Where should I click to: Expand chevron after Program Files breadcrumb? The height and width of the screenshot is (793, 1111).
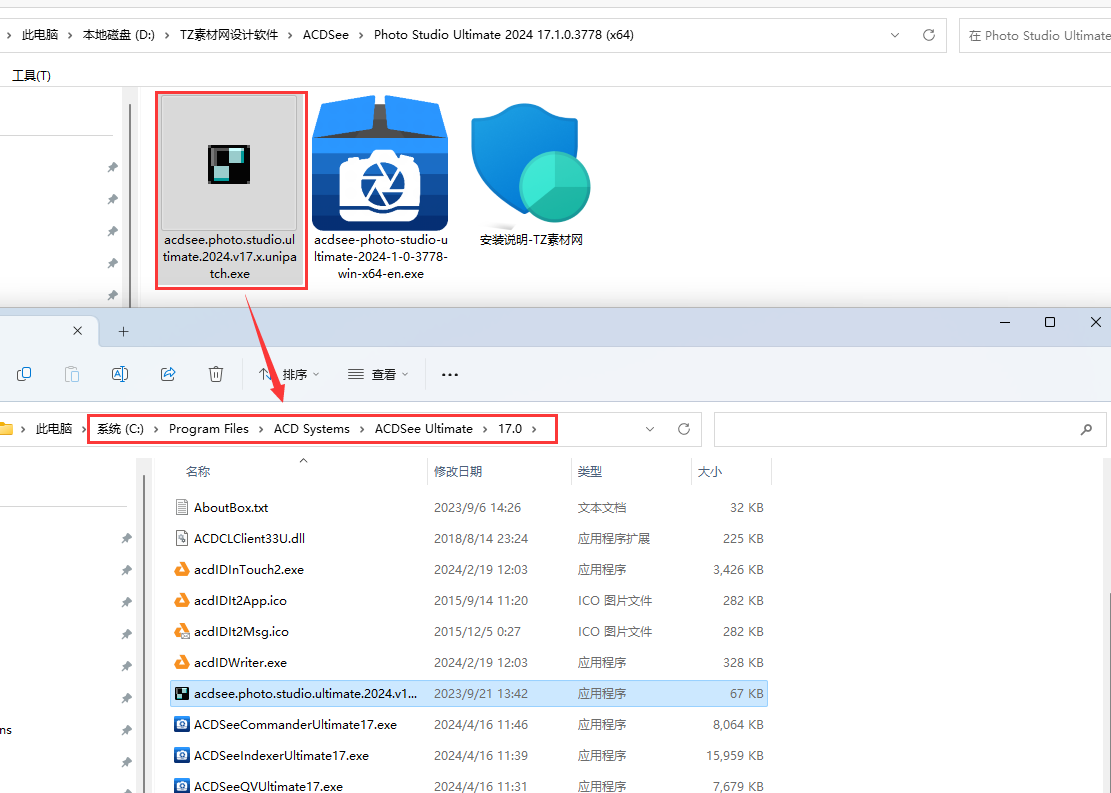(x=261, y=429)
